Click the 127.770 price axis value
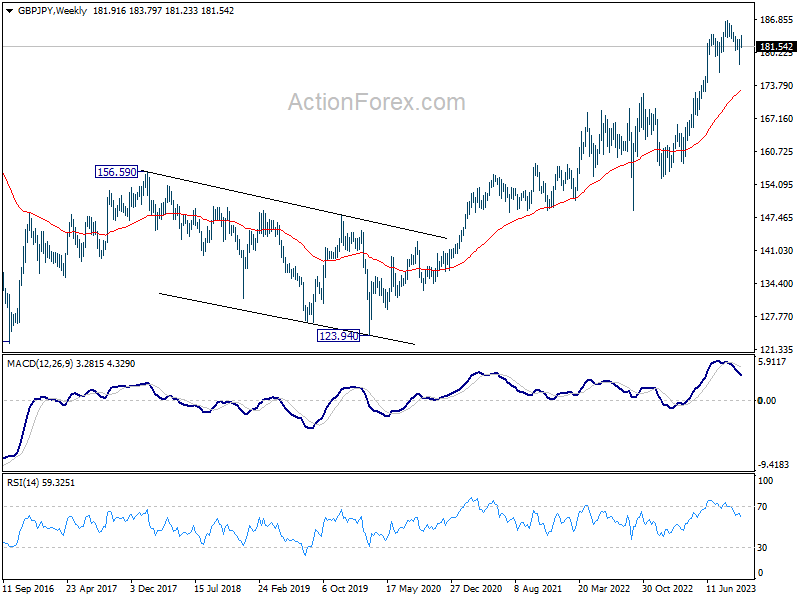This screenshot has width=800, height=600. (776, 317)
